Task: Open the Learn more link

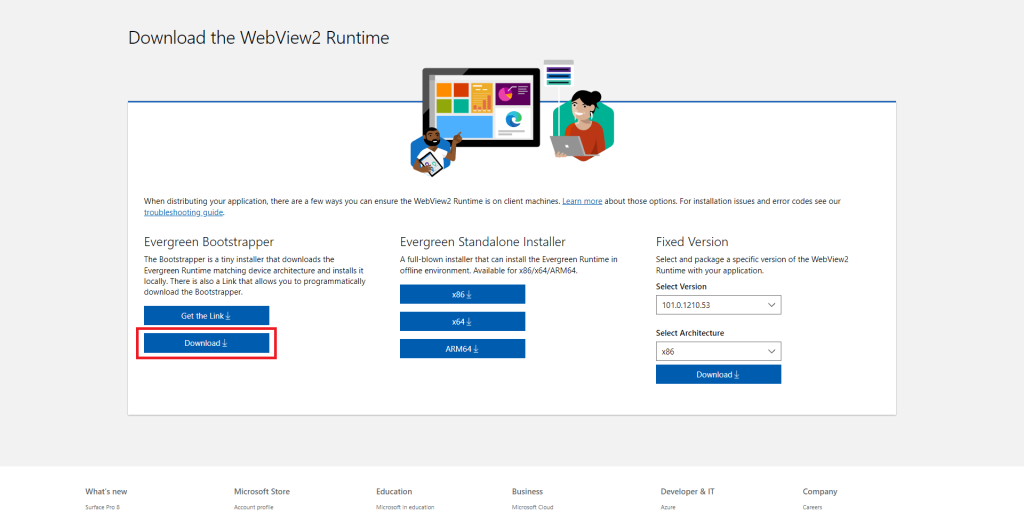Action: [582, 201]
